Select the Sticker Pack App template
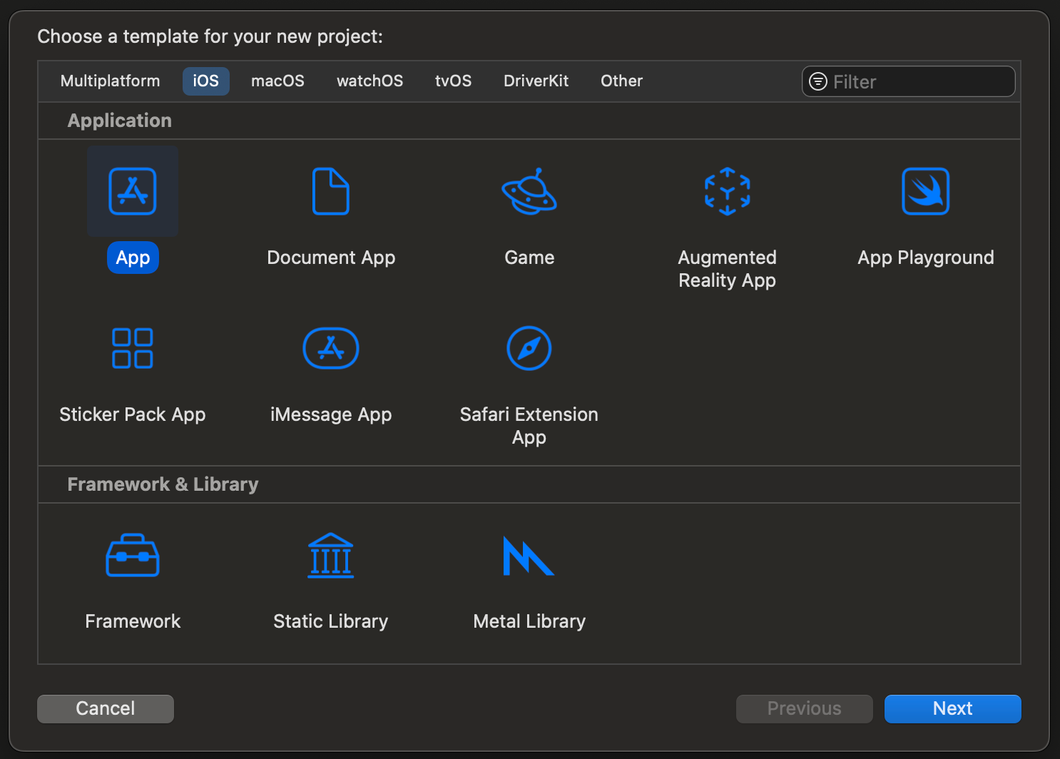 (133, 348)
